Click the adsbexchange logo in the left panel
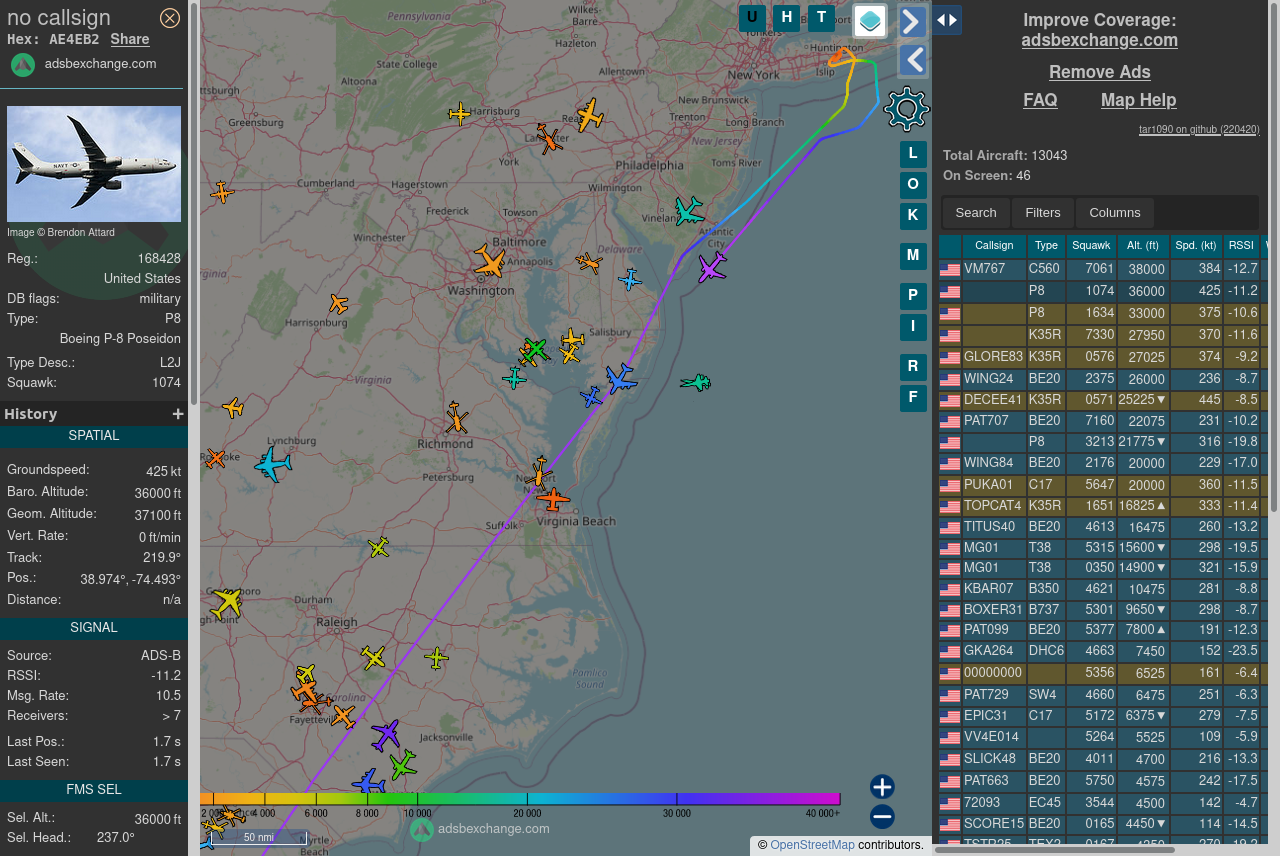 tap(23, 64)
